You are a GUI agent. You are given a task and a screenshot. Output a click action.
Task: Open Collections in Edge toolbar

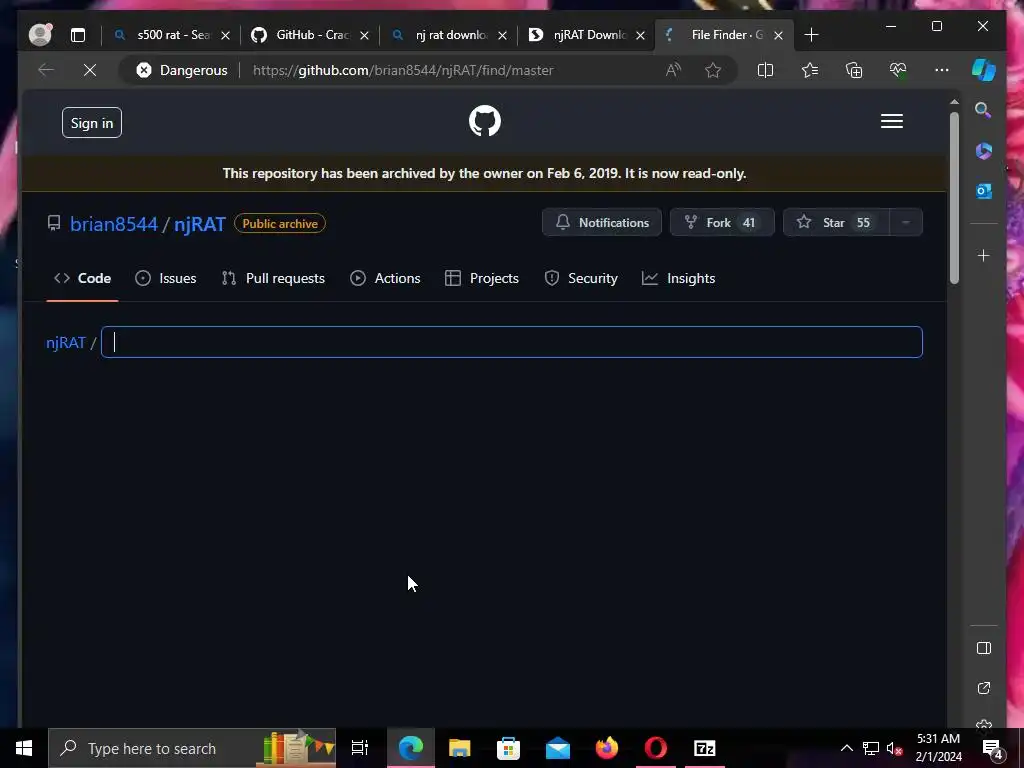pyautogui.click(x=854, y=70)
